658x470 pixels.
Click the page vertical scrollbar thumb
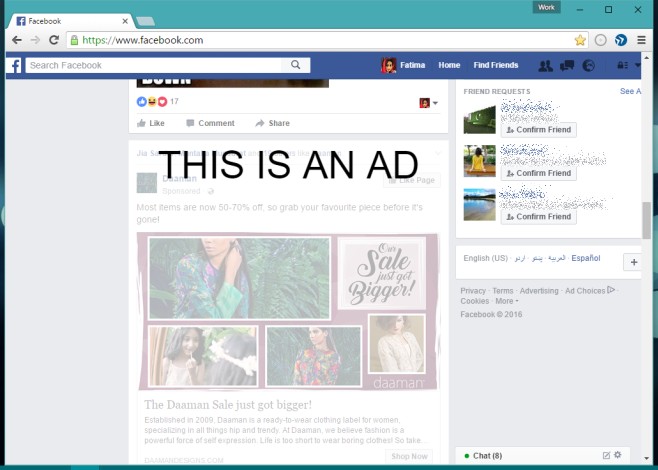[646, 220]
